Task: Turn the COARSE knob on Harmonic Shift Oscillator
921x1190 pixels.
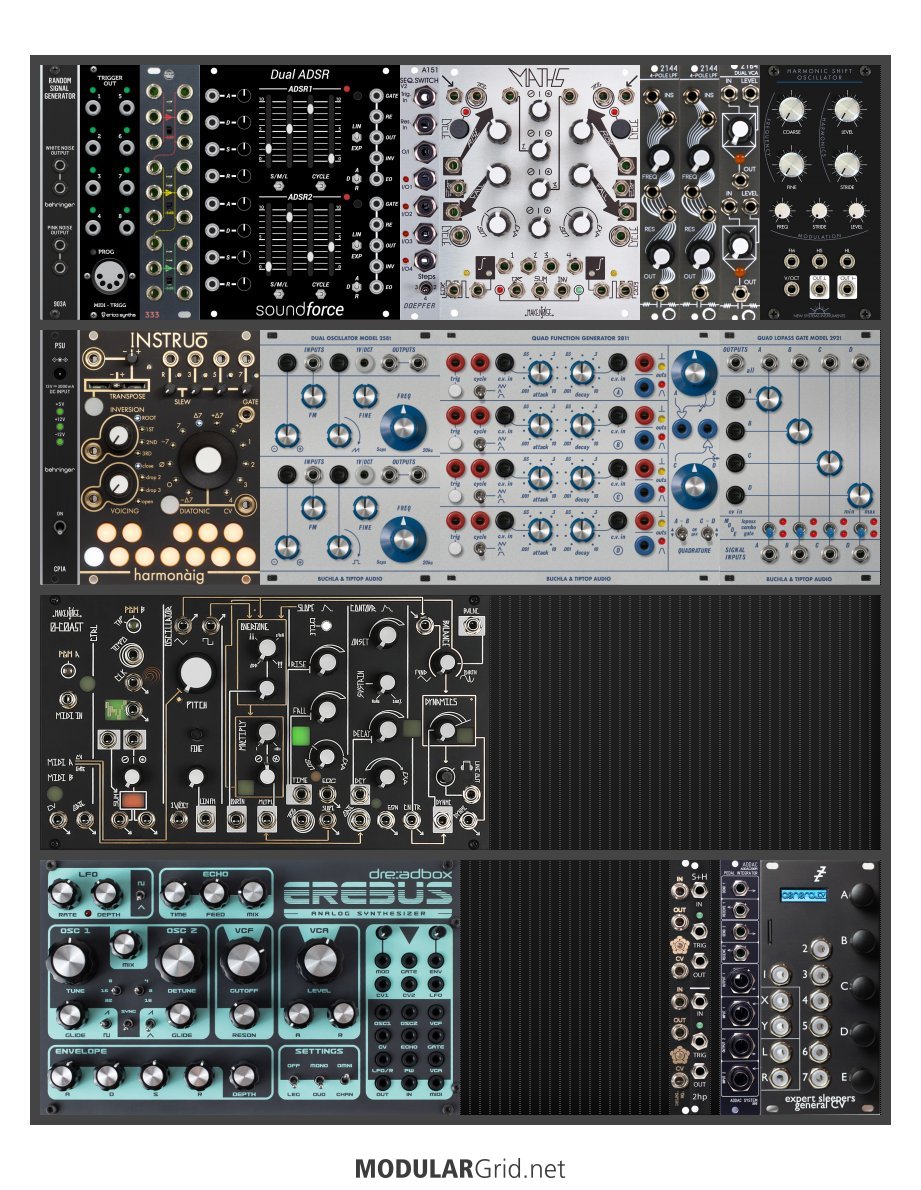Action: pyautogui.click(x=791, y=110)
